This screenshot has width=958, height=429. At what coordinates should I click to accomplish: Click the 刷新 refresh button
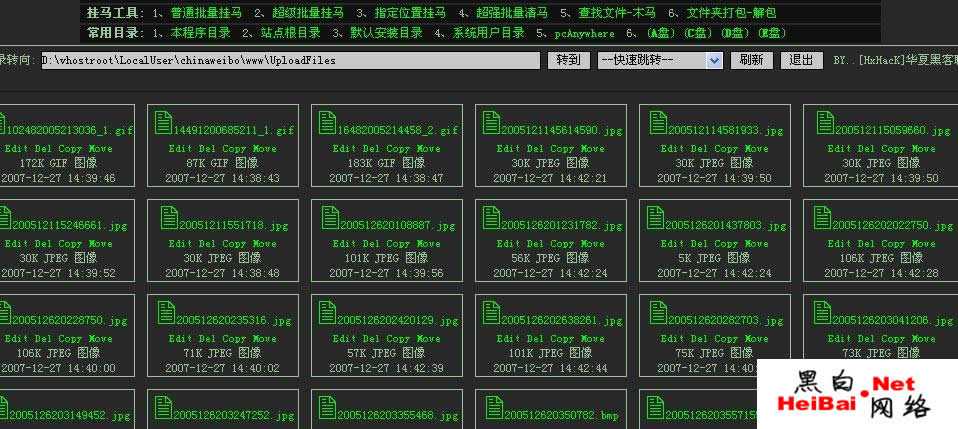751,60
